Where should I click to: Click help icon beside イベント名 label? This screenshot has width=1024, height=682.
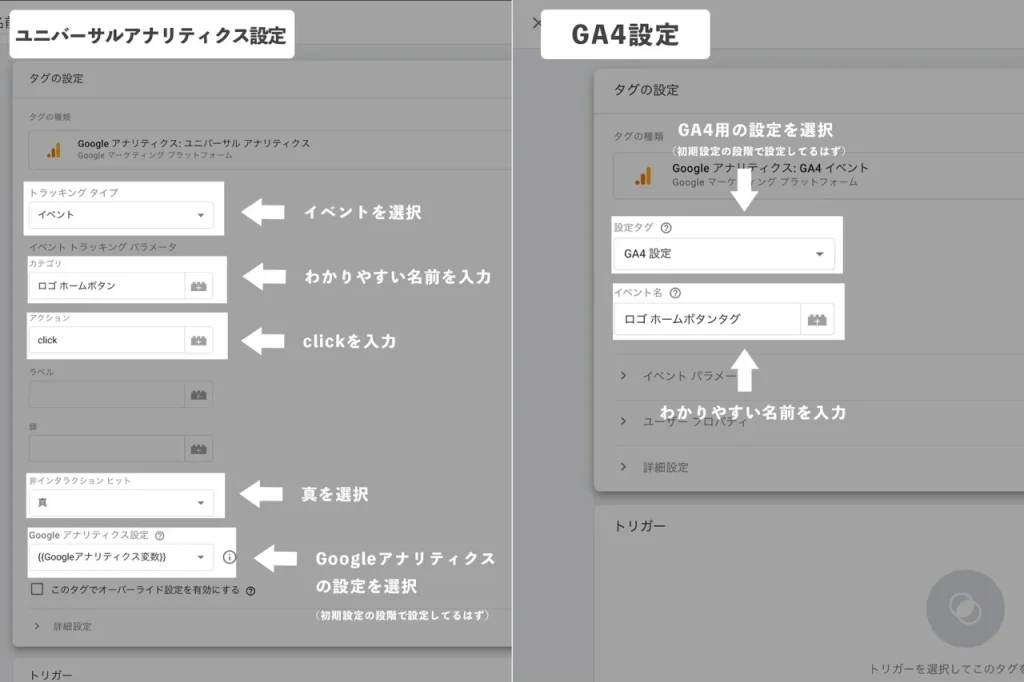[x=675, y=293]
